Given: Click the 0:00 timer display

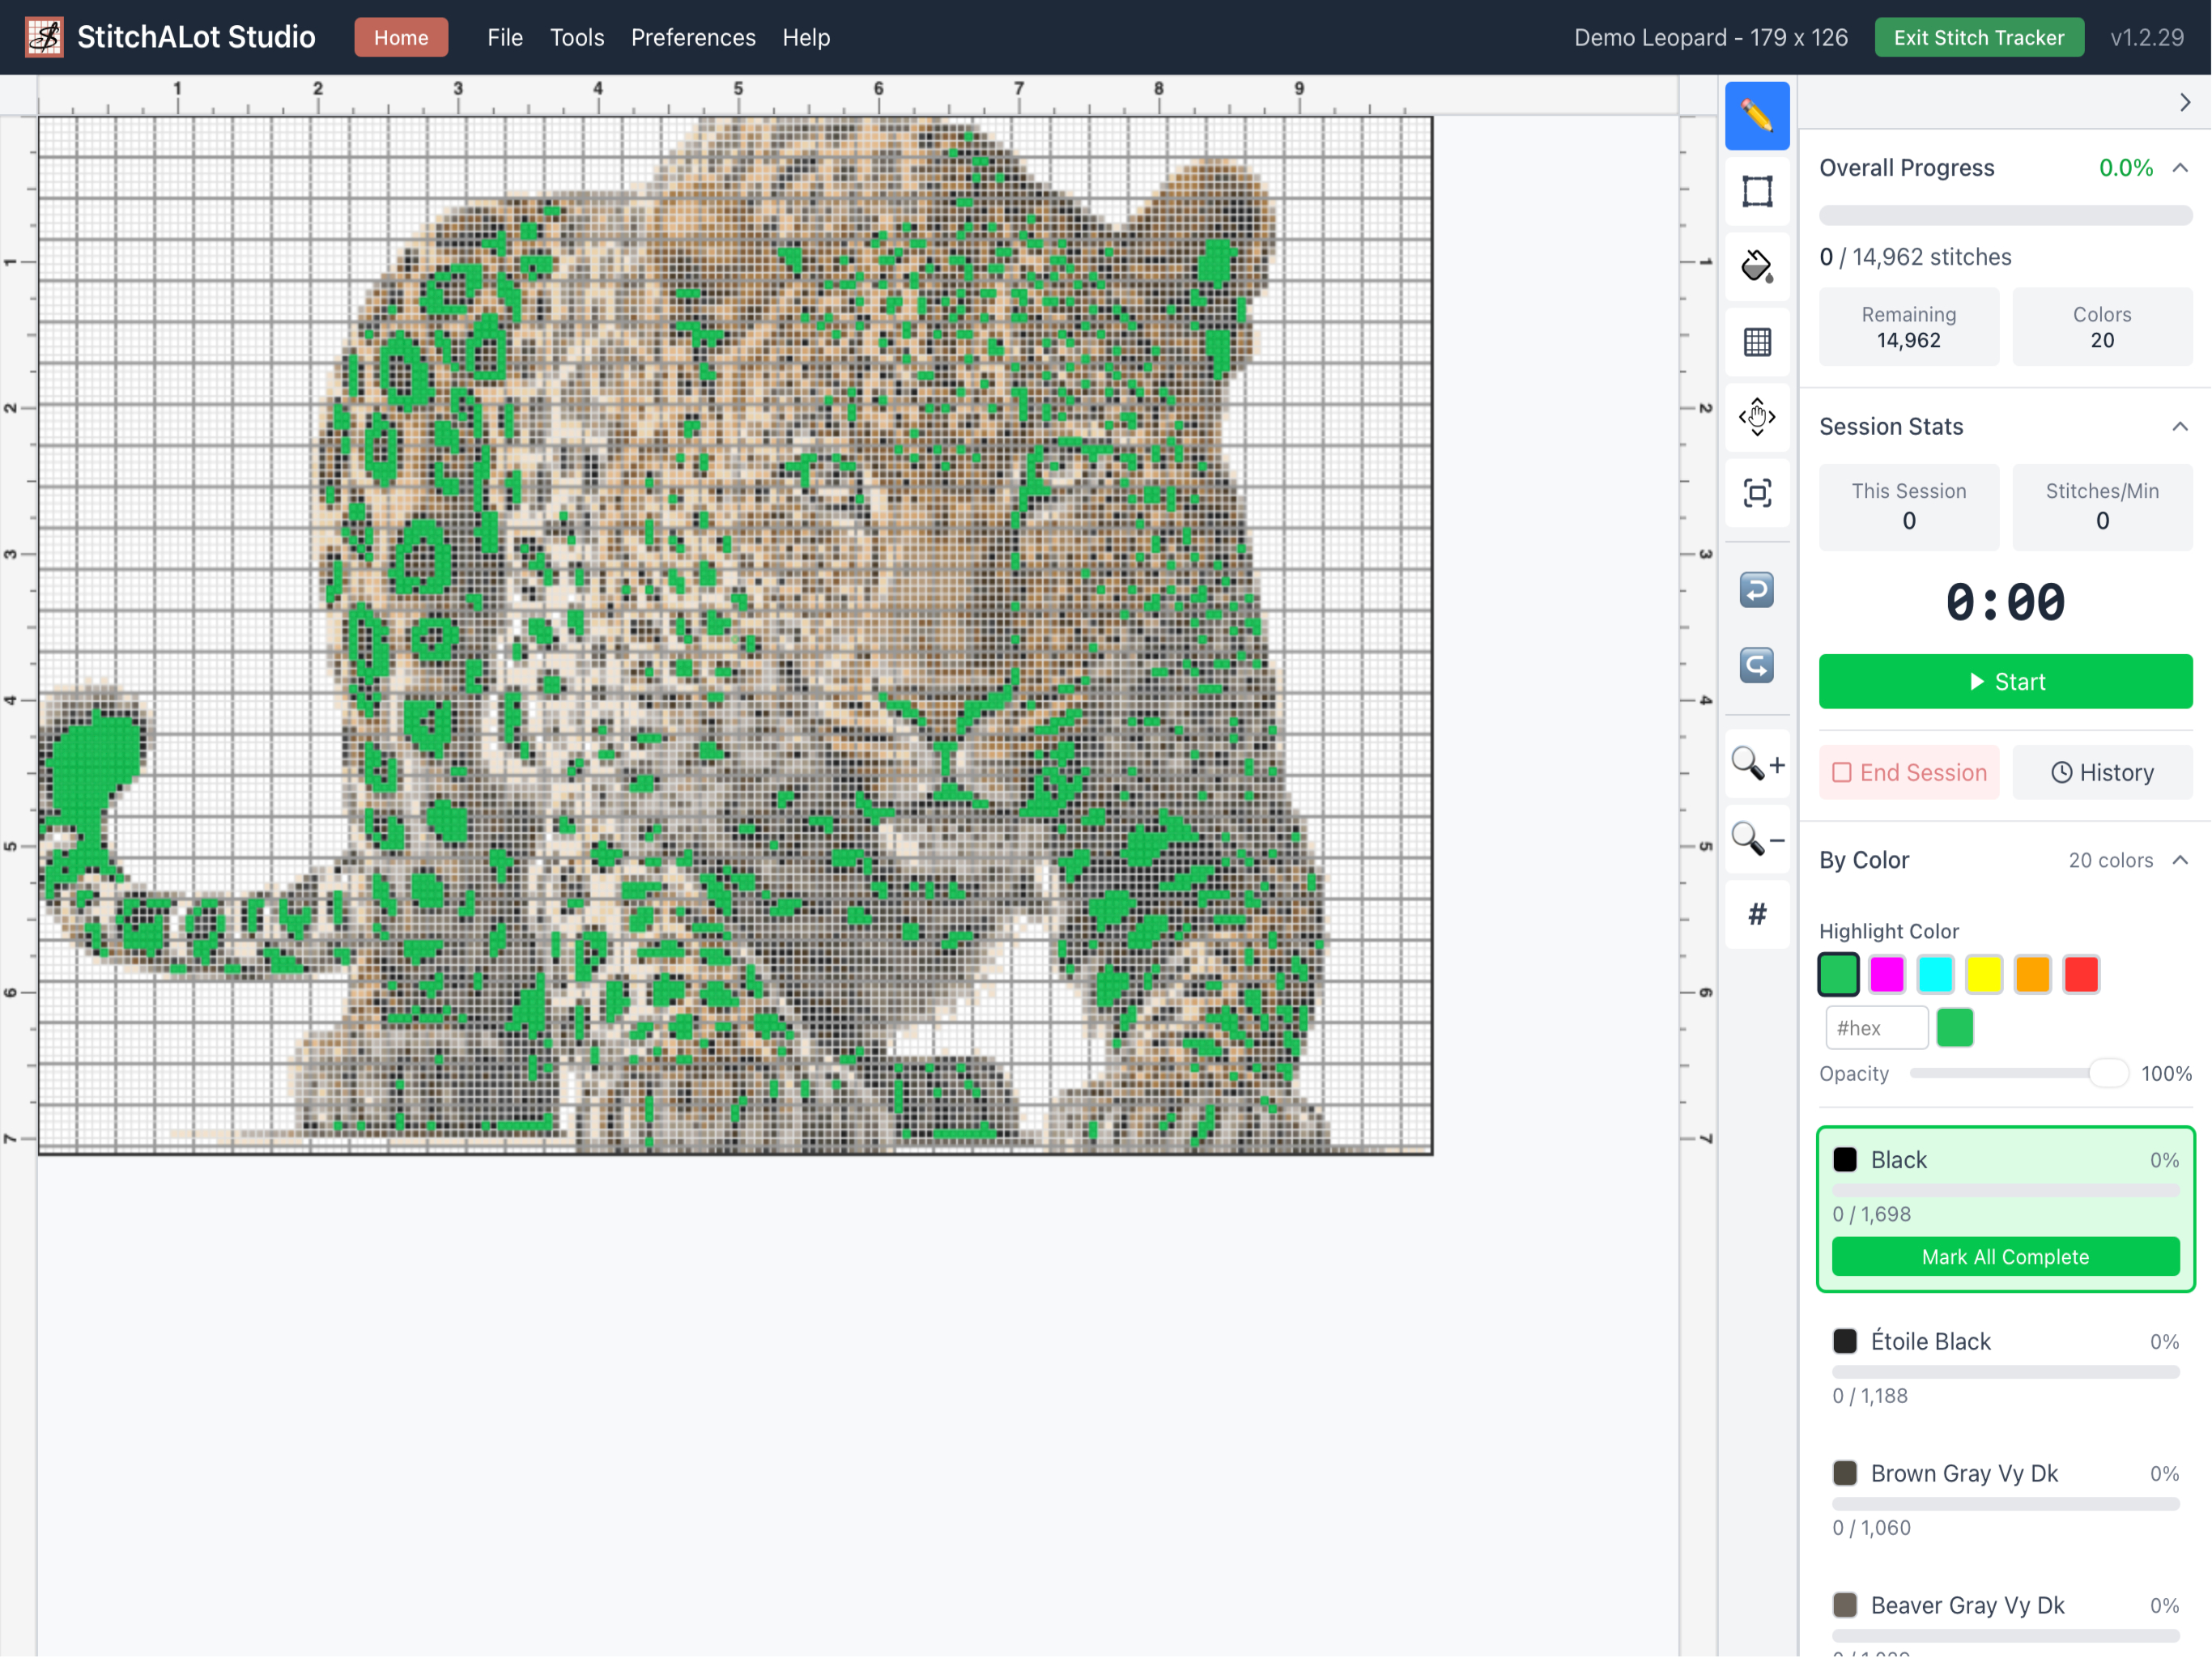Looking at the screenshot, I should coord(2005,602).
